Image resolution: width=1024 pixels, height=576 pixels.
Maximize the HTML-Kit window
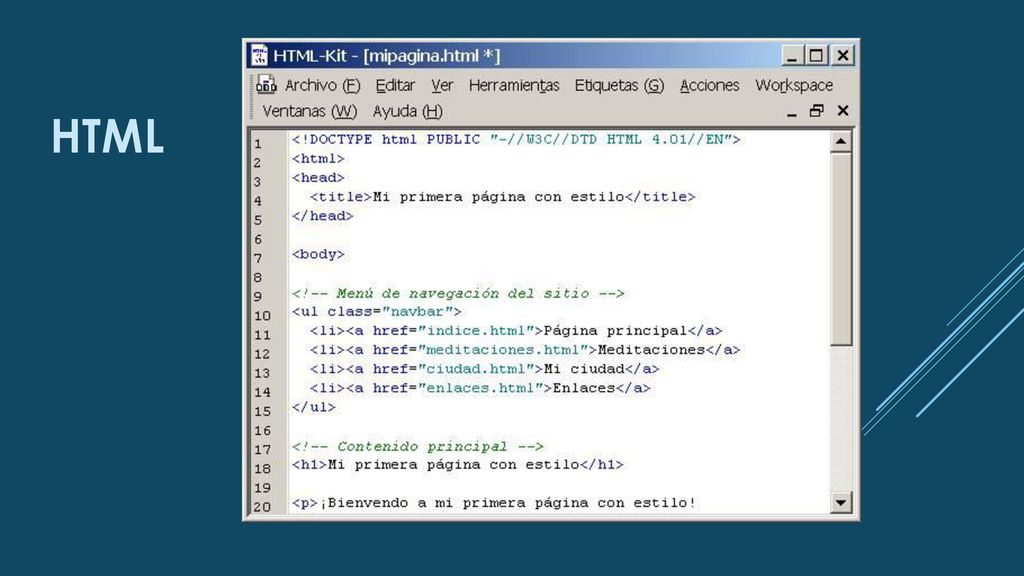click(816, 56)
